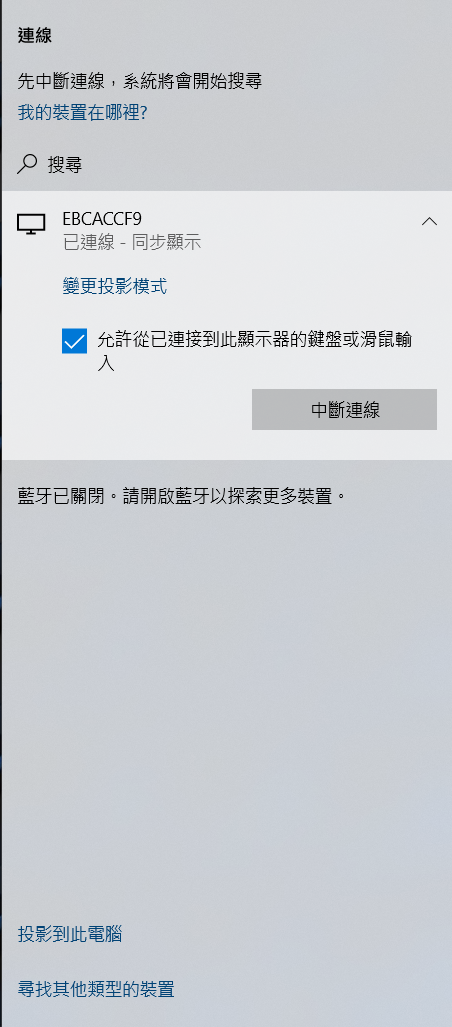This screenshot has height=1027, width=452.
Task: Select the EBCACCF9 device name
Action: pos(102,218)
